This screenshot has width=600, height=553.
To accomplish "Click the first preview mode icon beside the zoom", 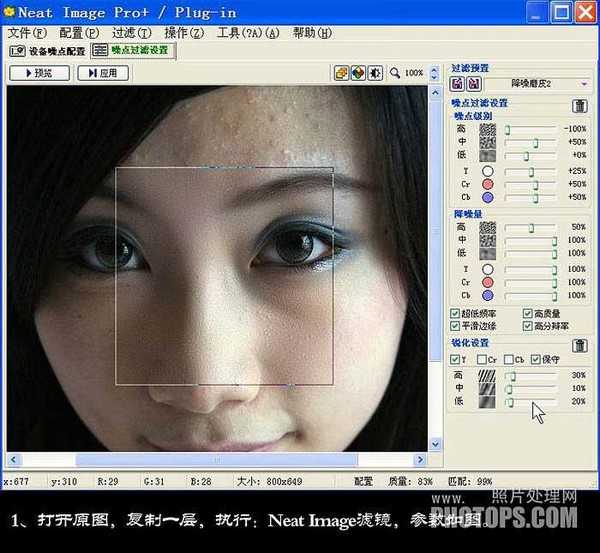I will point(341,73).
